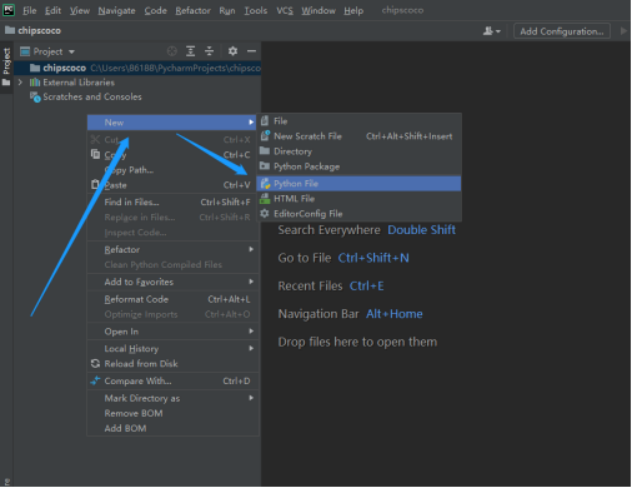
Task: Click the Ctrl+E shortcut text
Action: click(366, 286)
